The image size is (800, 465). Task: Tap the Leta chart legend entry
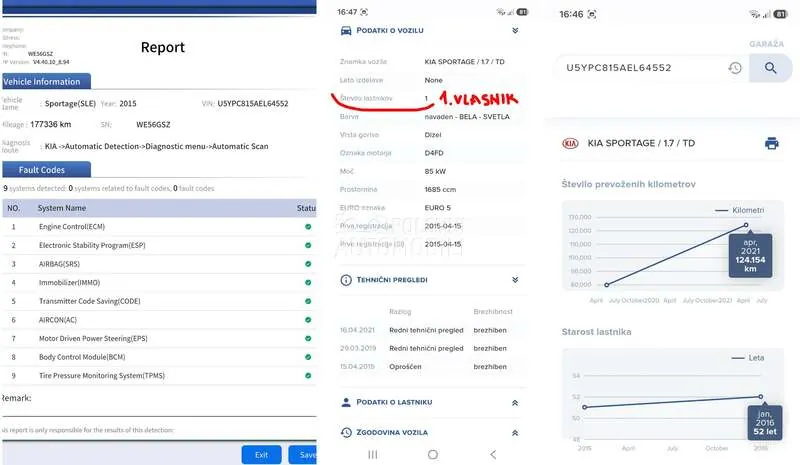(x=747, y=358)
